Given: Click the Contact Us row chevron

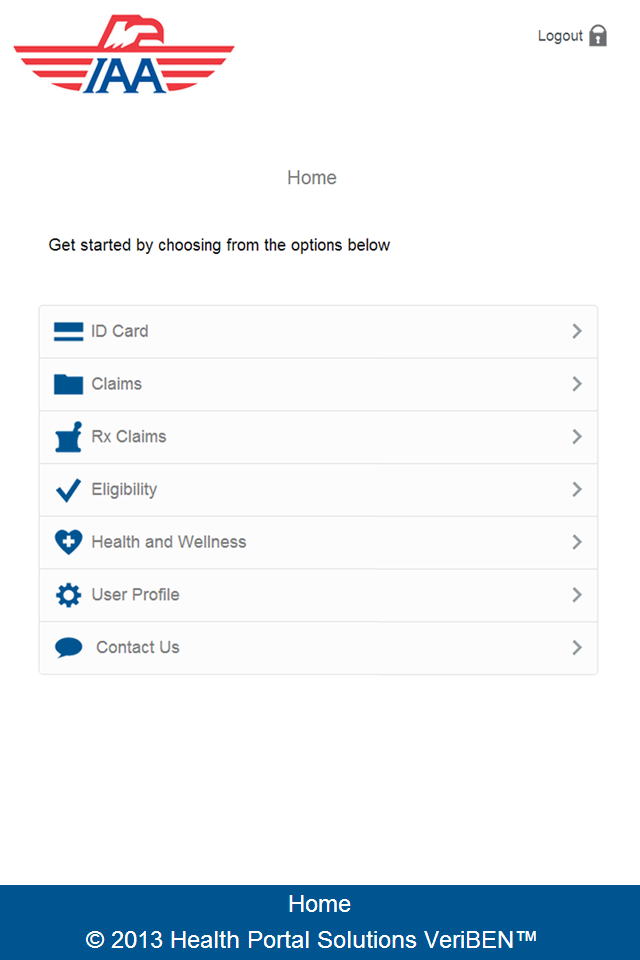Looking at the screenshot, I should click(x=577, y=648).
